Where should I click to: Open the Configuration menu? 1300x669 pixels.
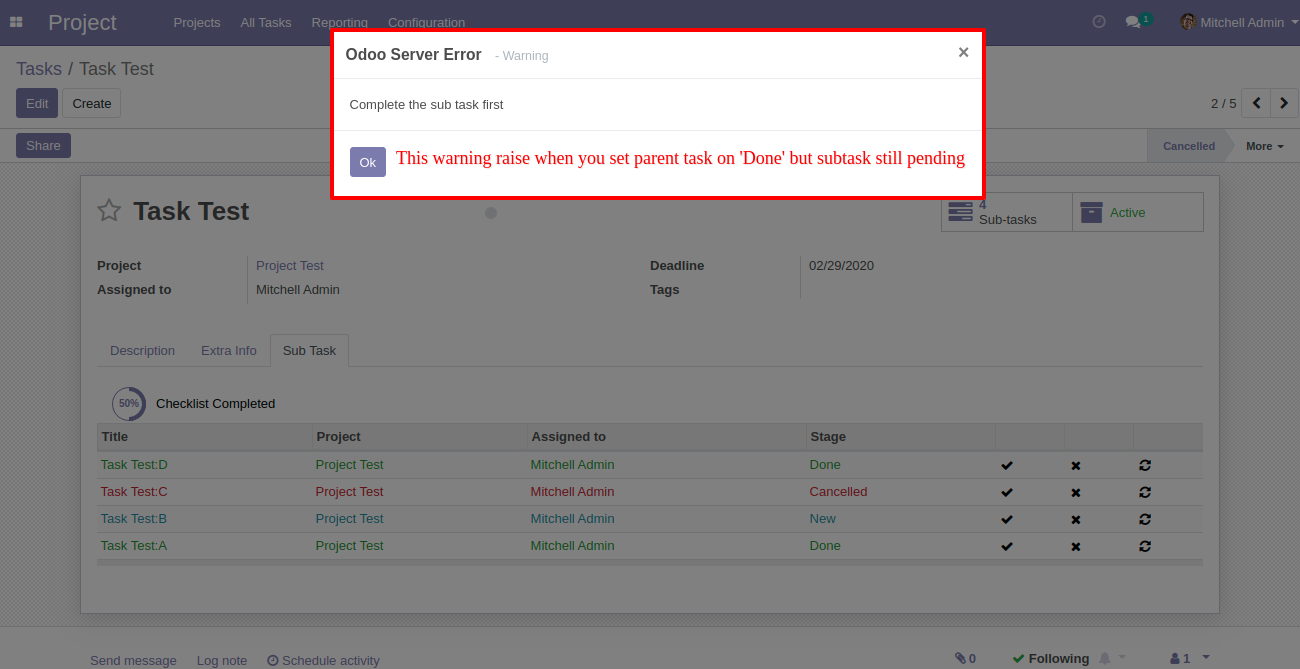pos(426,22)
